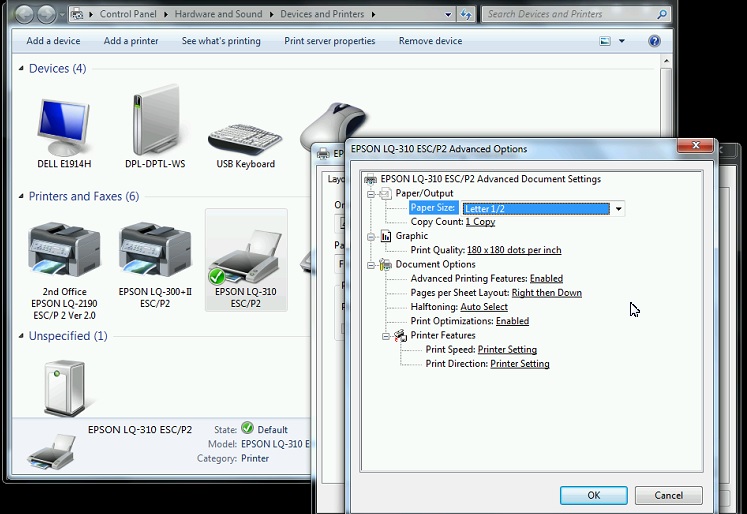Click Print Speed Printer Setting value
The height and width of the screenshot is (514, 747).
pyautogui.click(x=507, y=350)
